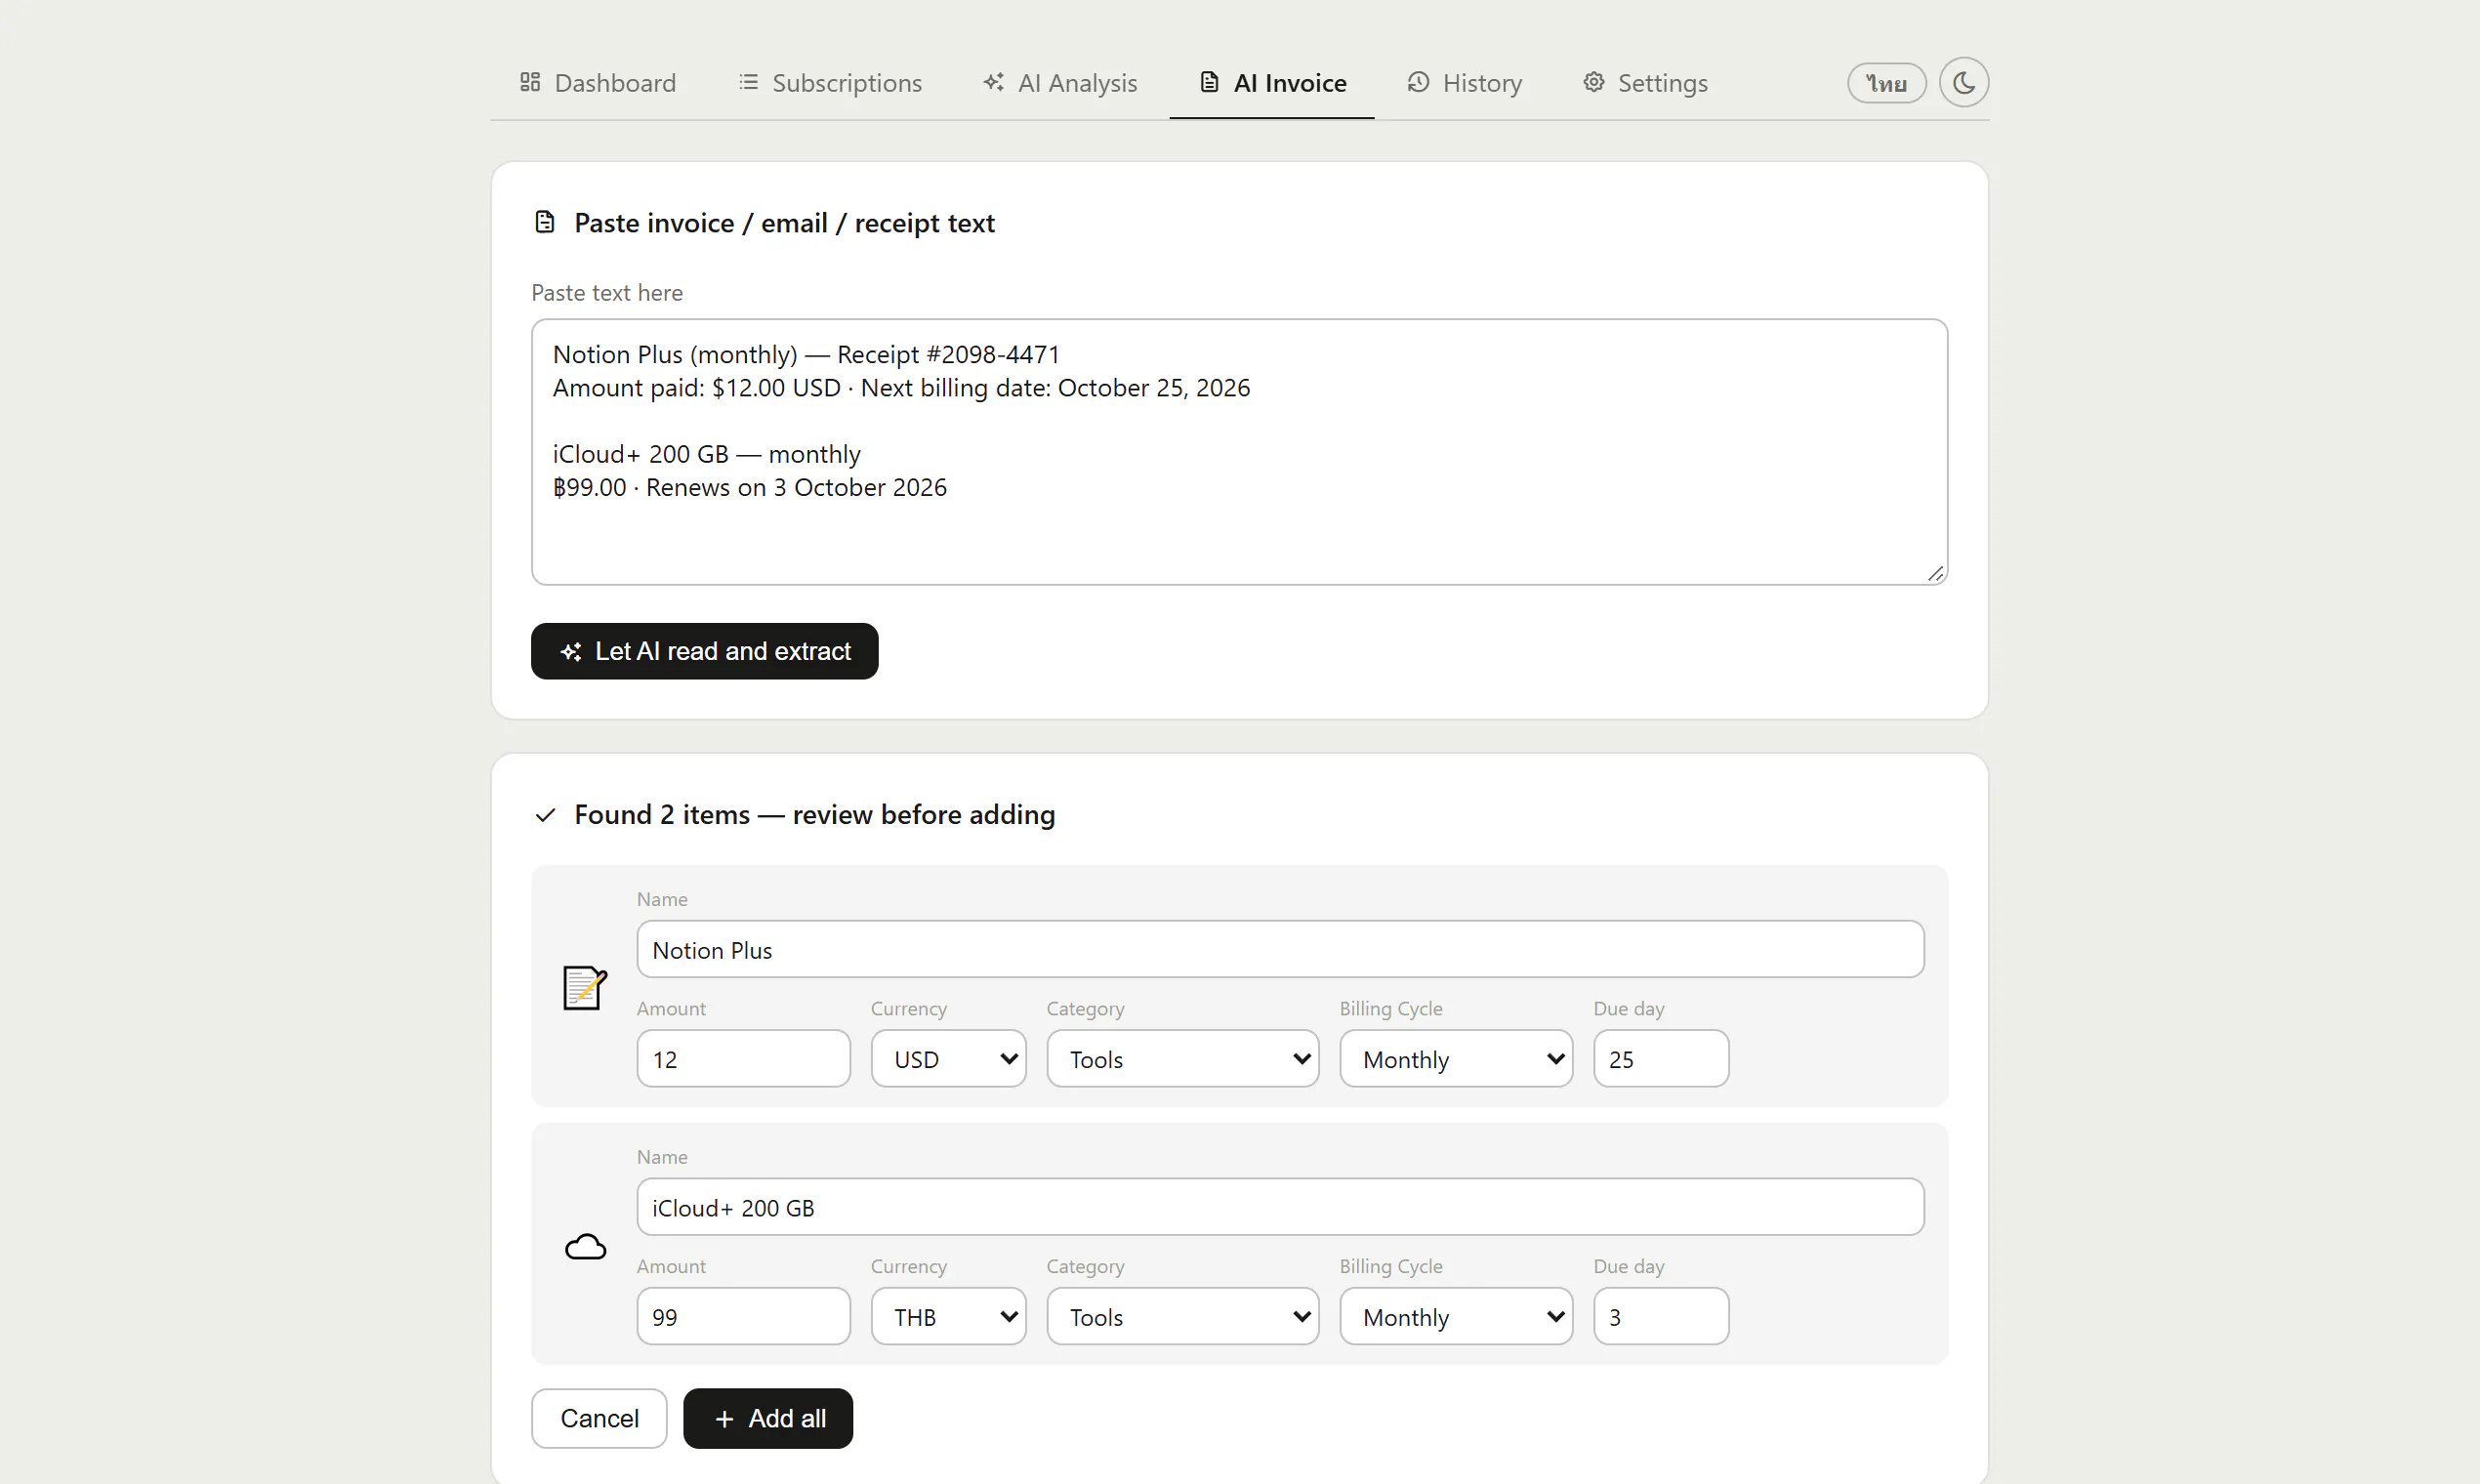Open the Dashboard tab

598,83
